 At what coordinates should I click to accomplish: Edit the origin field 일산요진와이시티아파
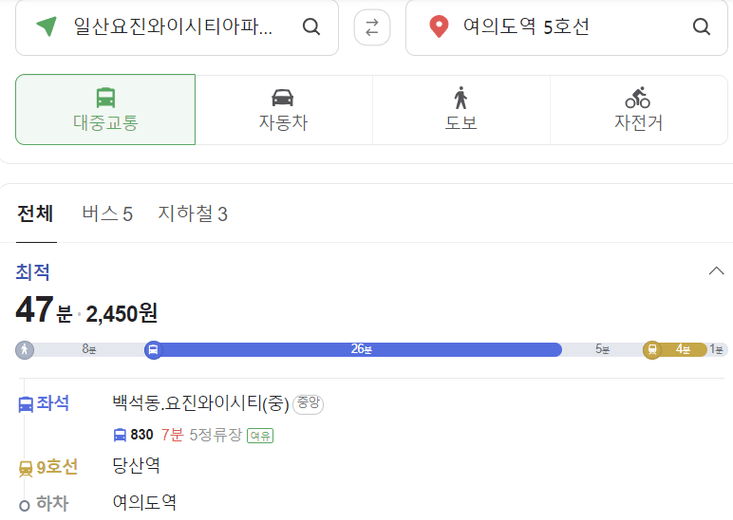tap(173, 27)
